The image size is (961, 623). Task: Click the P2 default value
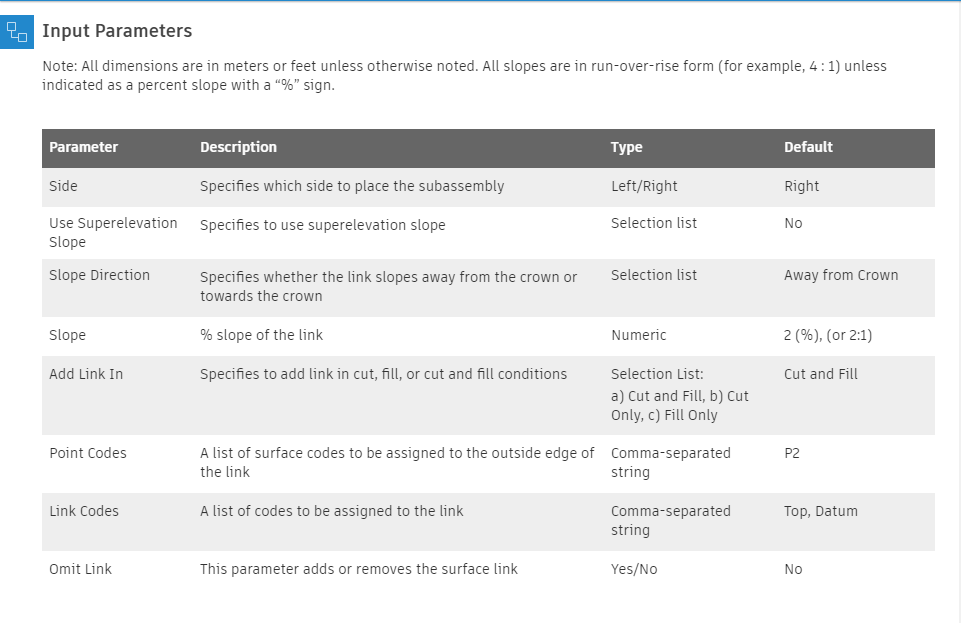792,453
